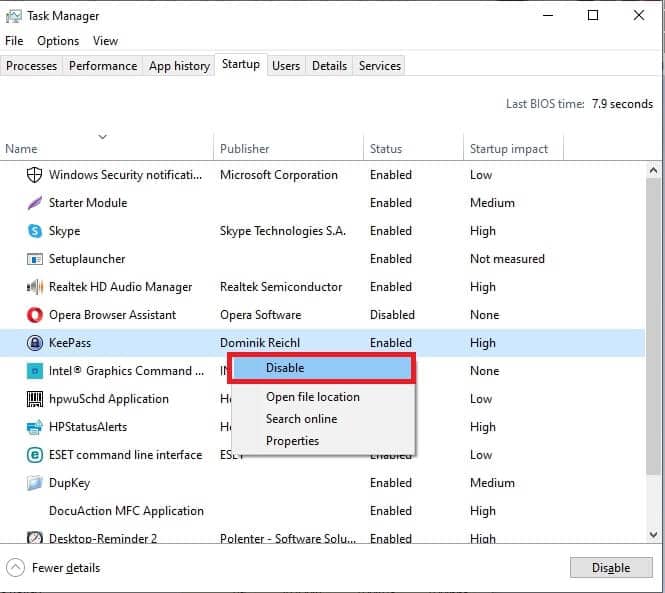Click the DupKey folder icon
Screen dimensions: 665x593
[34, 483]
